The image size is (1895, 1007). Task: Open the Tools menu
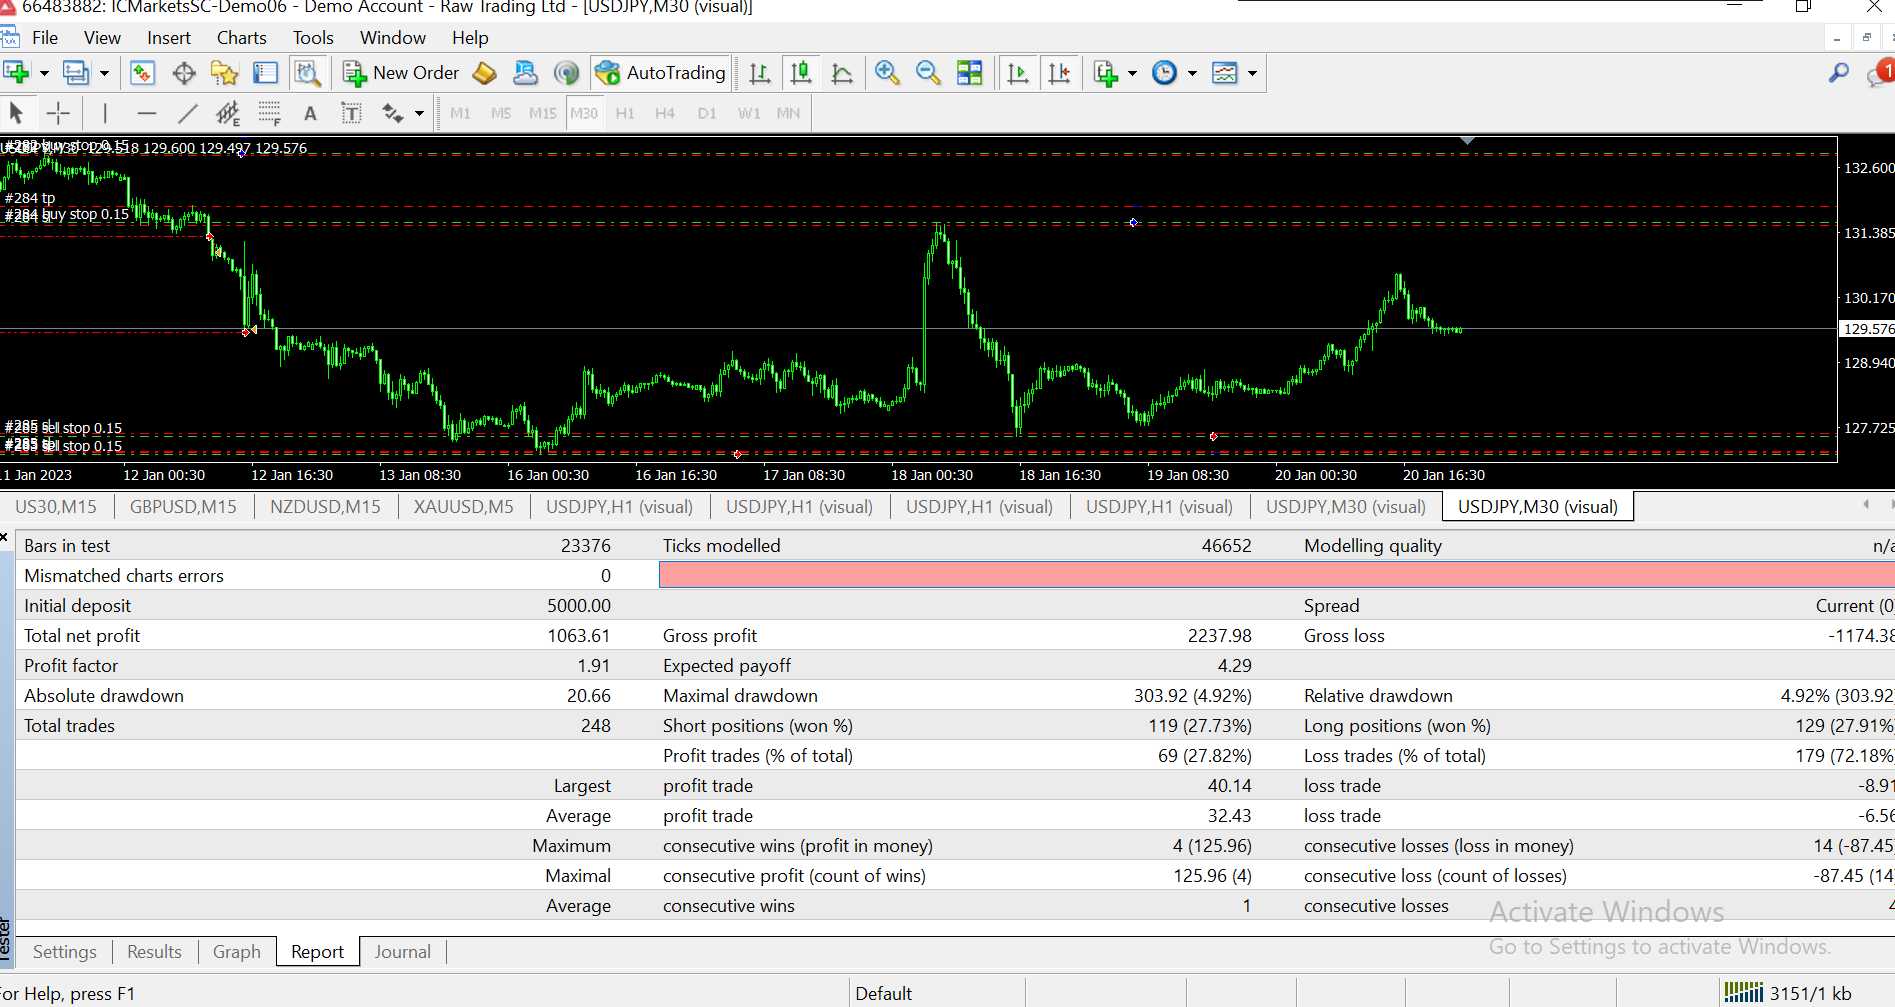coord(313,38)
